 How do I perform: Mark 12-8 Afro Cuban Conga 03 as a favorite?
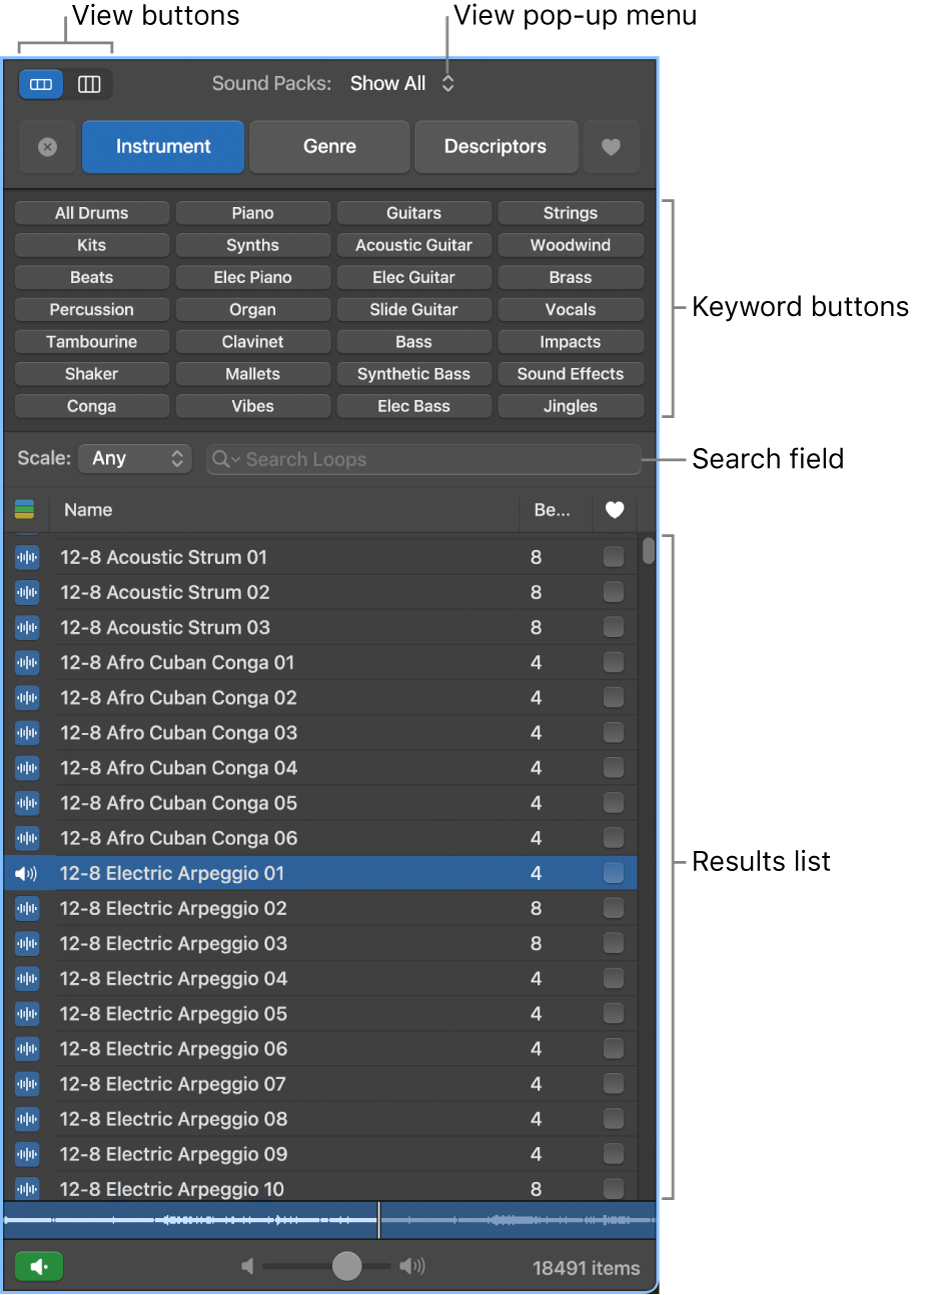[613, 732]
